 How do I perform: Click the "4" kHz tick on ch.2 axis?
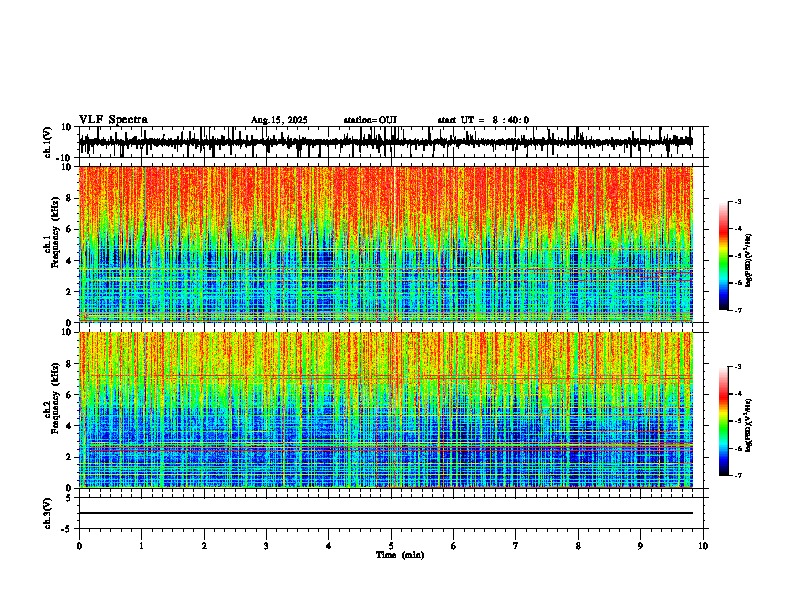(x=70, y=426)
